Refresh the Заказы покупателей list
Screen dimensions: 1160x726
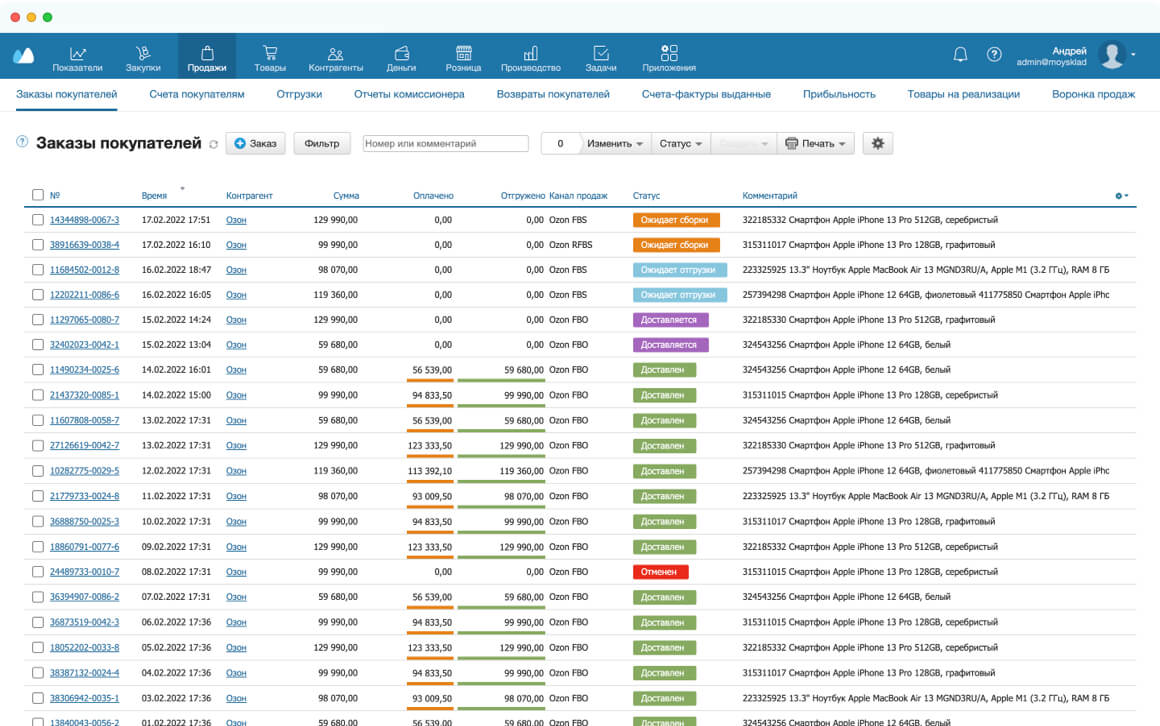(x=213, y=145)
